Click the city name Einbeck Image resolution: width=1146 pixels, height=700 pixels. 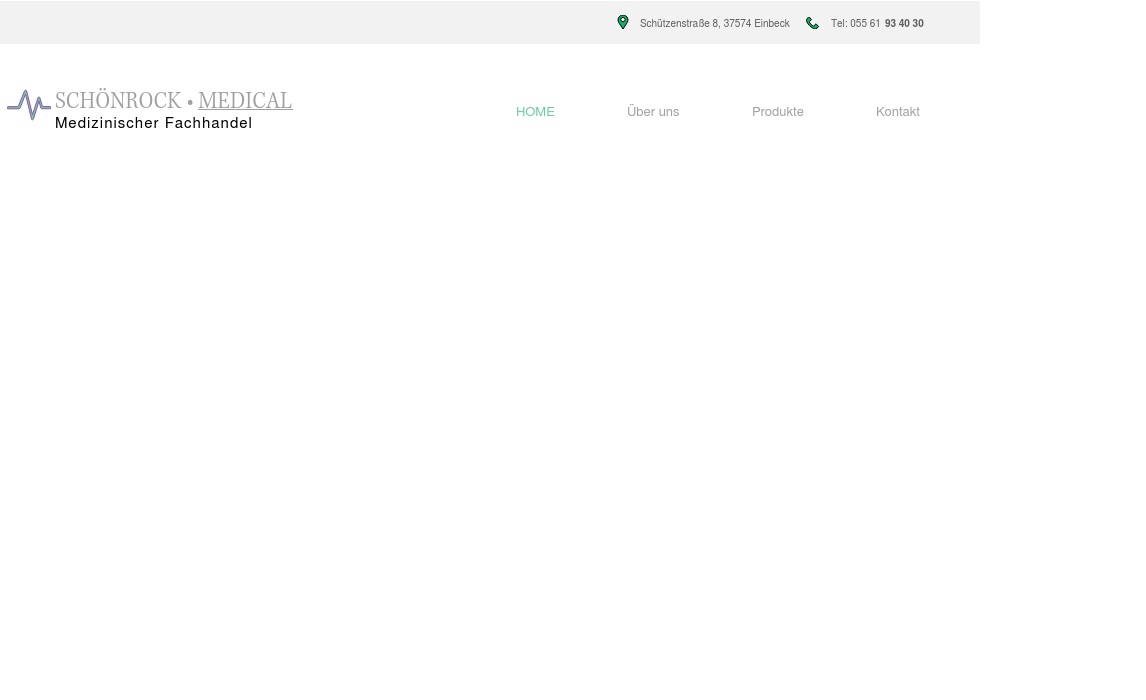(x=772, y=23)
